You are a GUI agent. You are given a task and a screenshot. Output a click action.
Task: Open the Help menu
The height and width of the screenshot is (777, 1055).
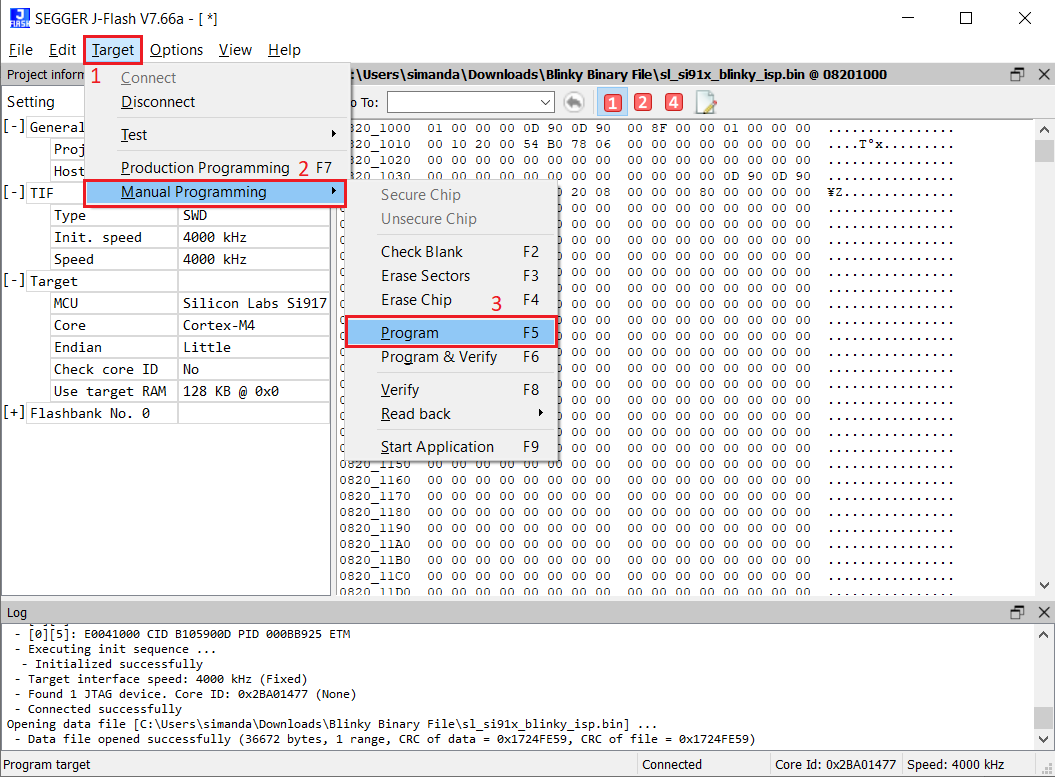pos(284,50)
